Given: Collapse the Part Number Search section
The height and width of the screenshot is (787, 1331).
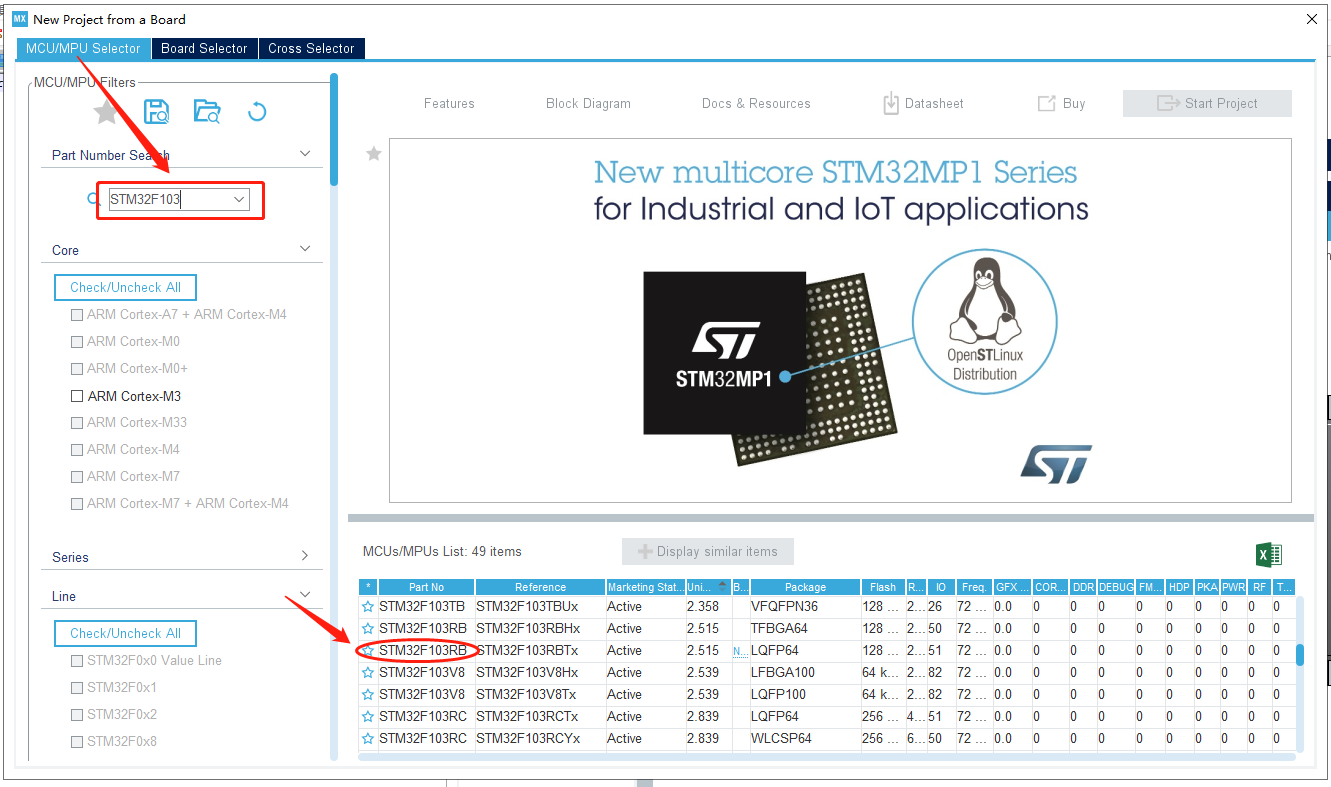Looking at the screenshot, I should 305,153.
